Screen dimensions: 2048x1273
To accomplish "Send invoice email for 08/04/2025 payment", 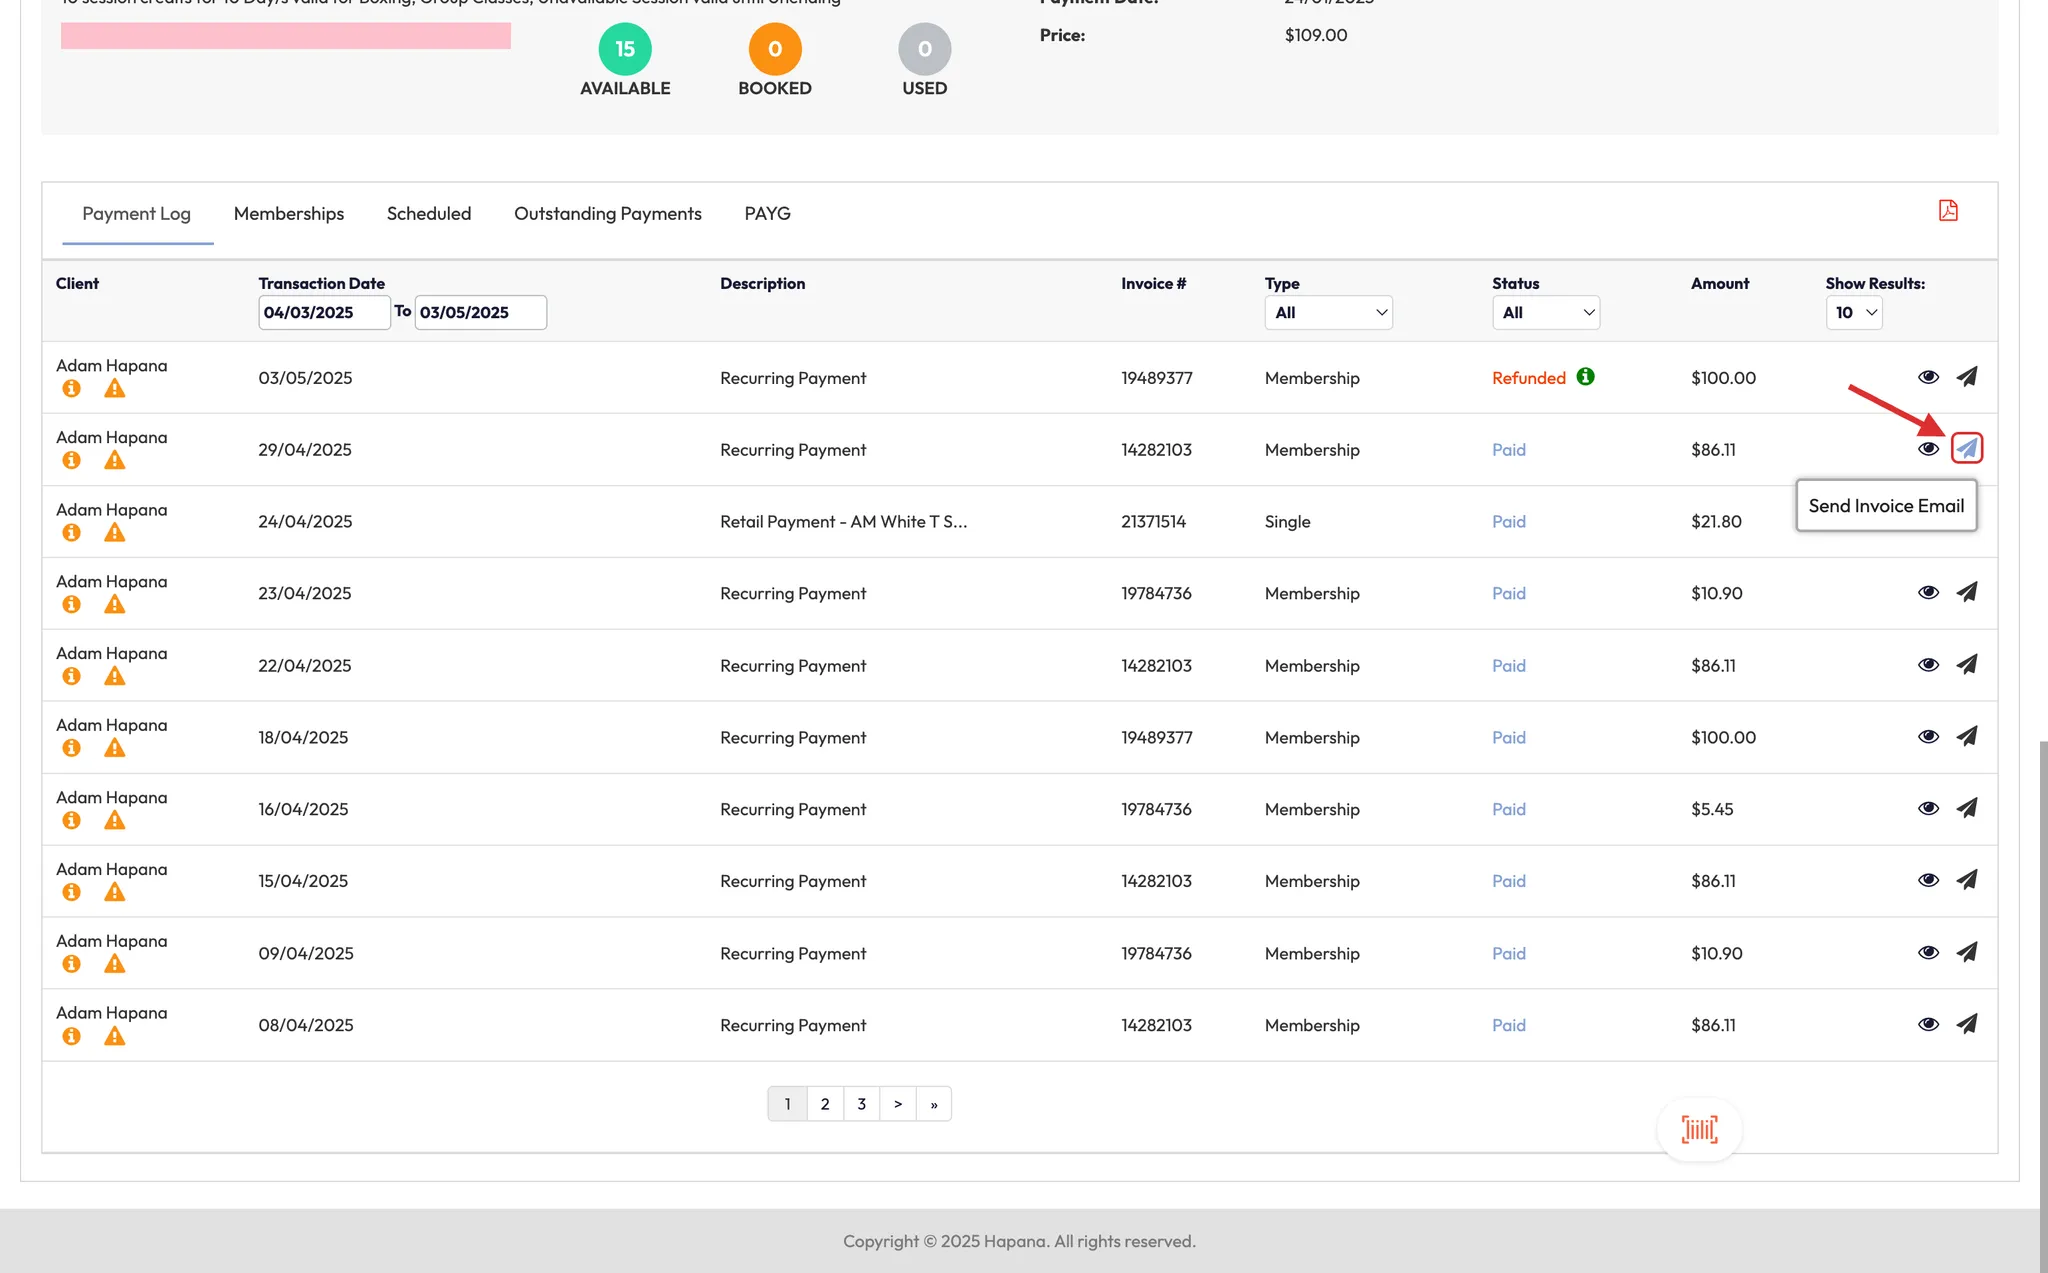I will point(1966,1024).
